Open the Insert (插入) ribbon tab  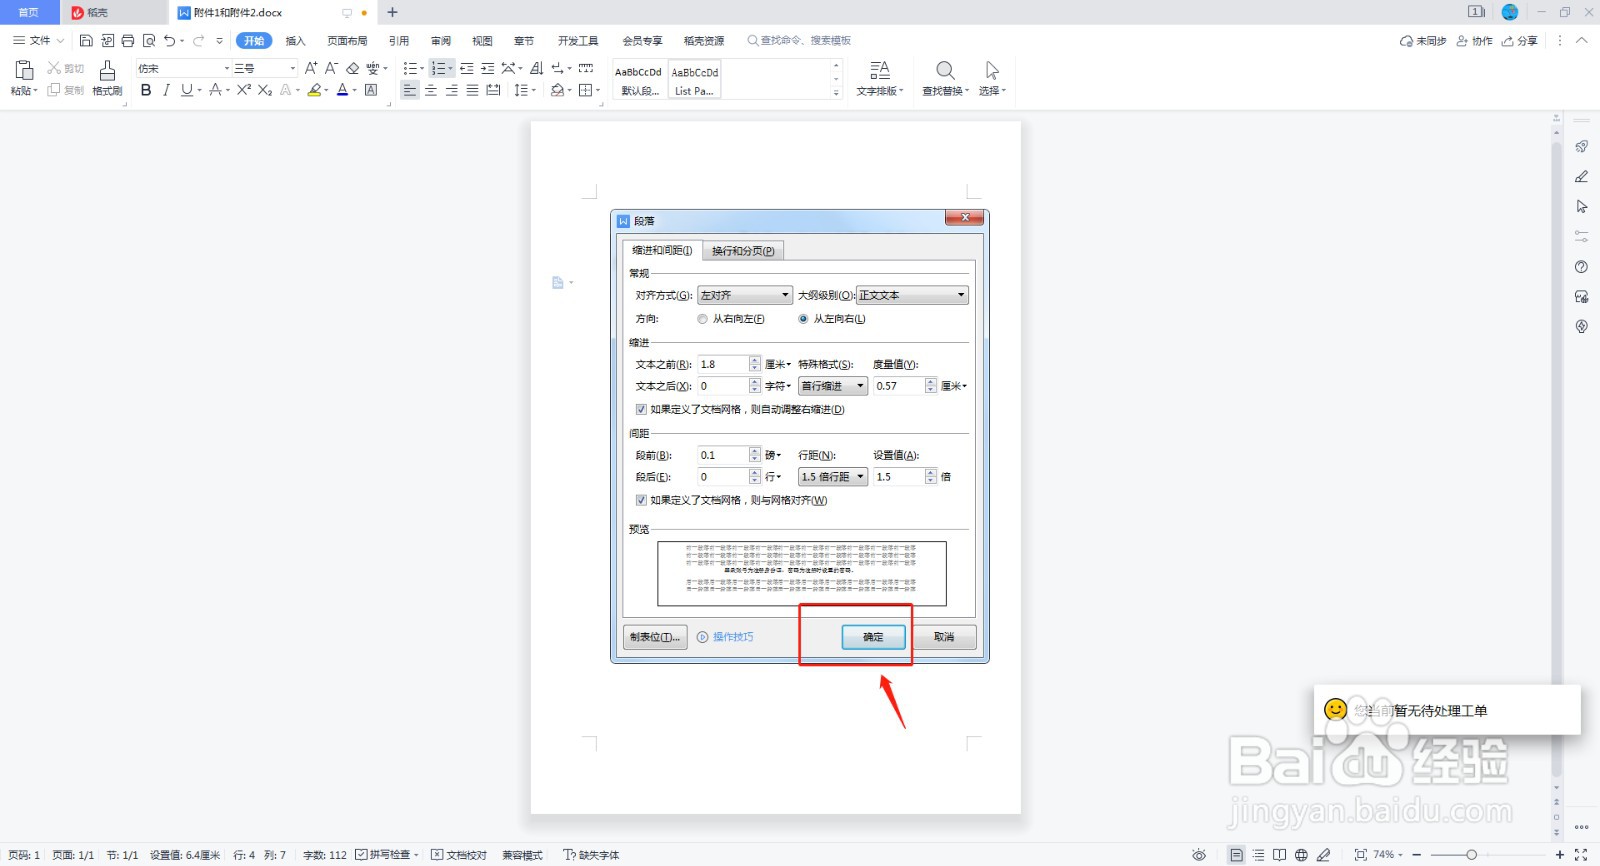click(x=295, y=41)
